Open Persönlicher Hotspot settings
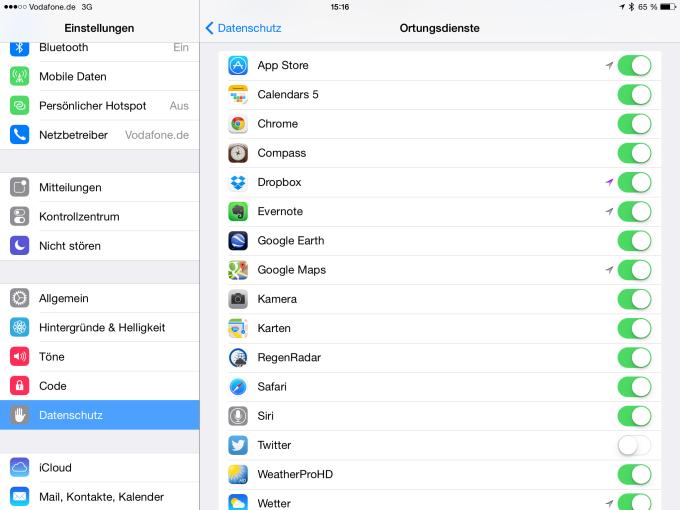The width and height of the screenshot is (680, 510). [x=100, y=105]
